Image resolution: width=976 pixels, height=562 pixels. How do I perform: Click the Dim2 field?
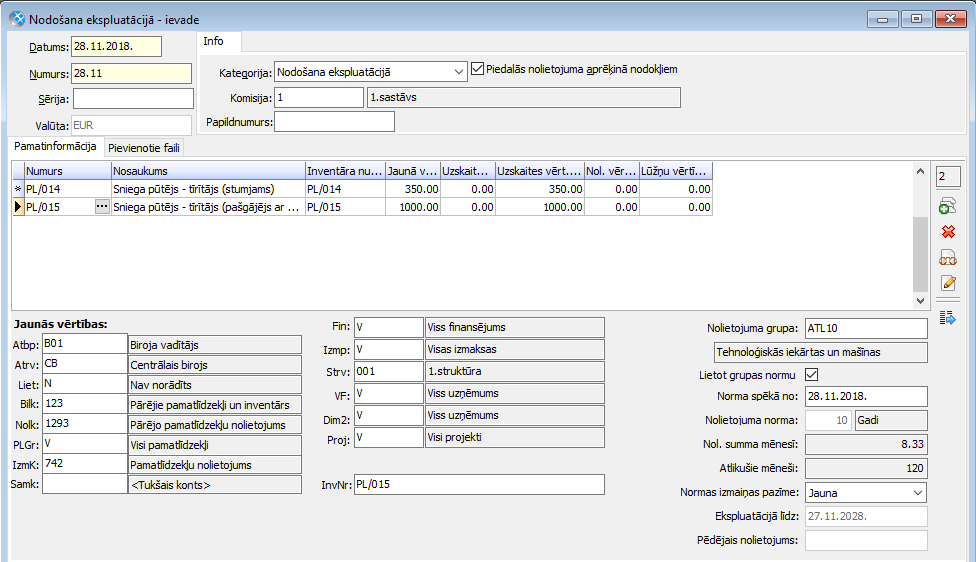[x=389, y=416]
